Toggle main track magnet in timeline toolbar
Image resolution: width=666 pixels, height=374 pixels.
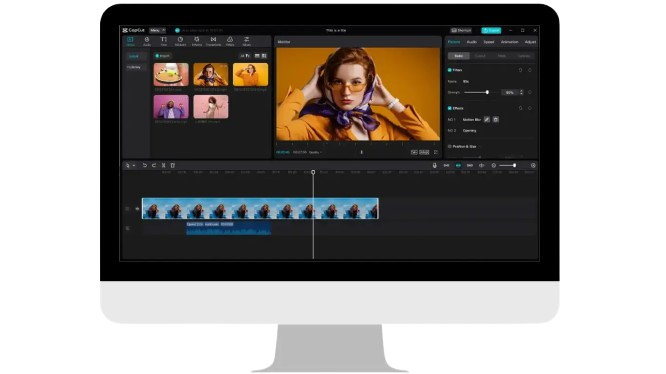click(x=446, y=165)
